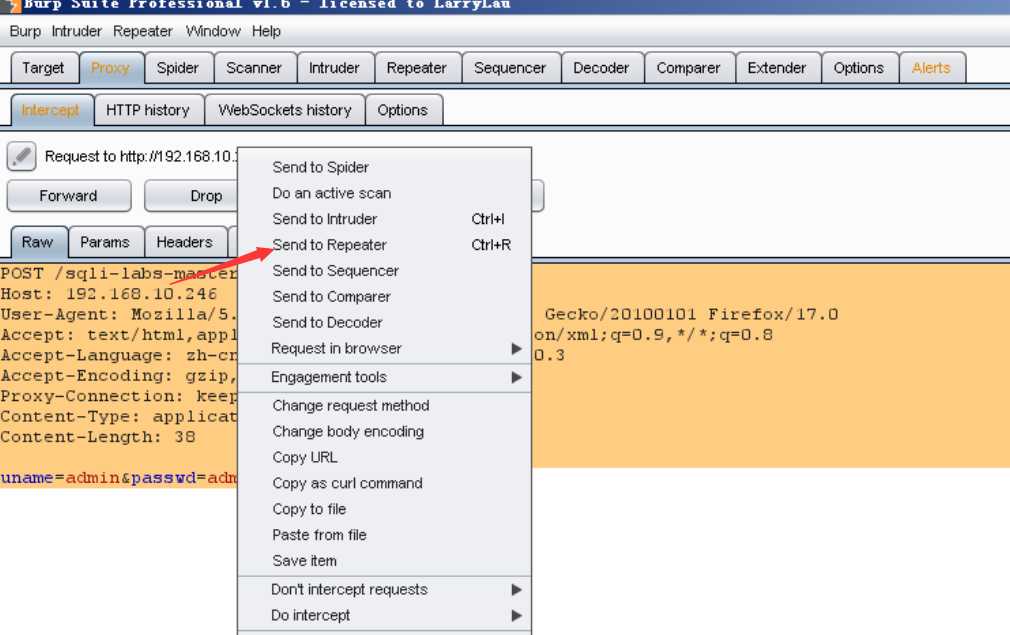Open the WebSockets history sub-tab
This screenshot has width=1010, height=635.
pyautogui.click(x=285, y=110)
